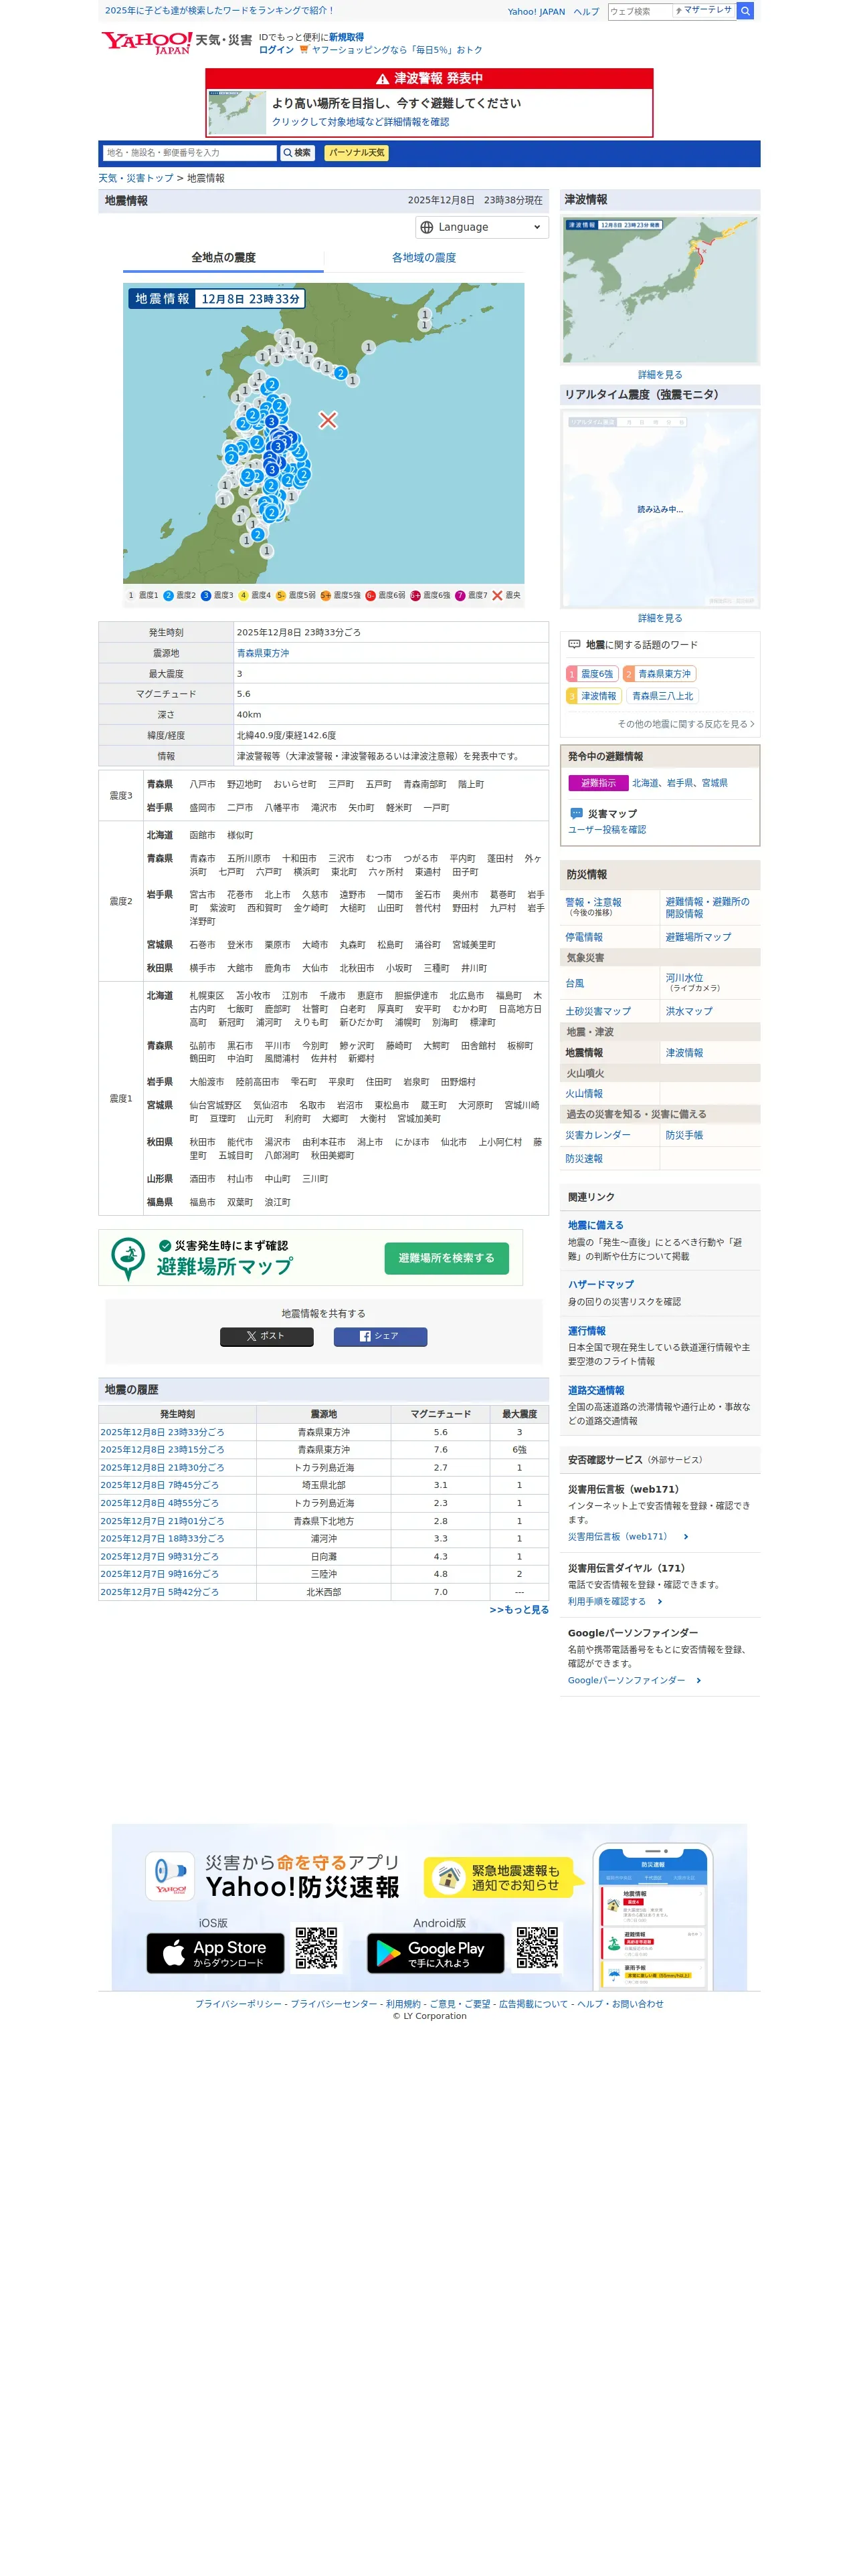Open ユーザー投稿を確認 link
The height and width of the screenshot is (2576, 859).
(607, 829)
